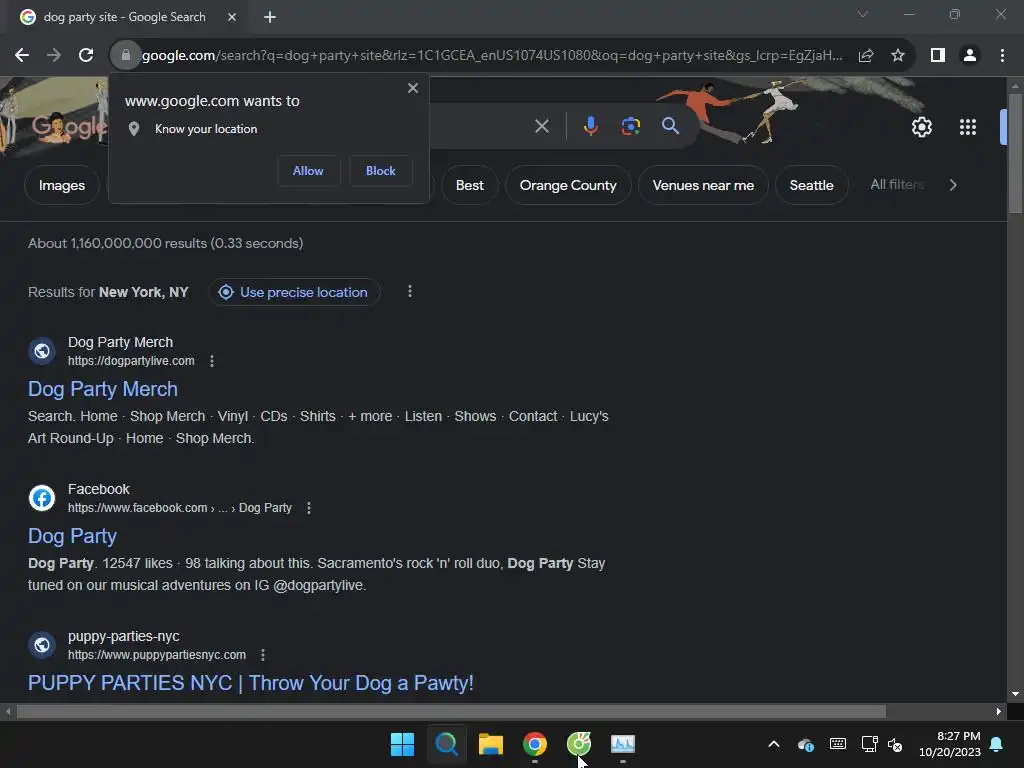Open the Windows Start menu
Viewport: 1024px width, 768px height.
402,744
